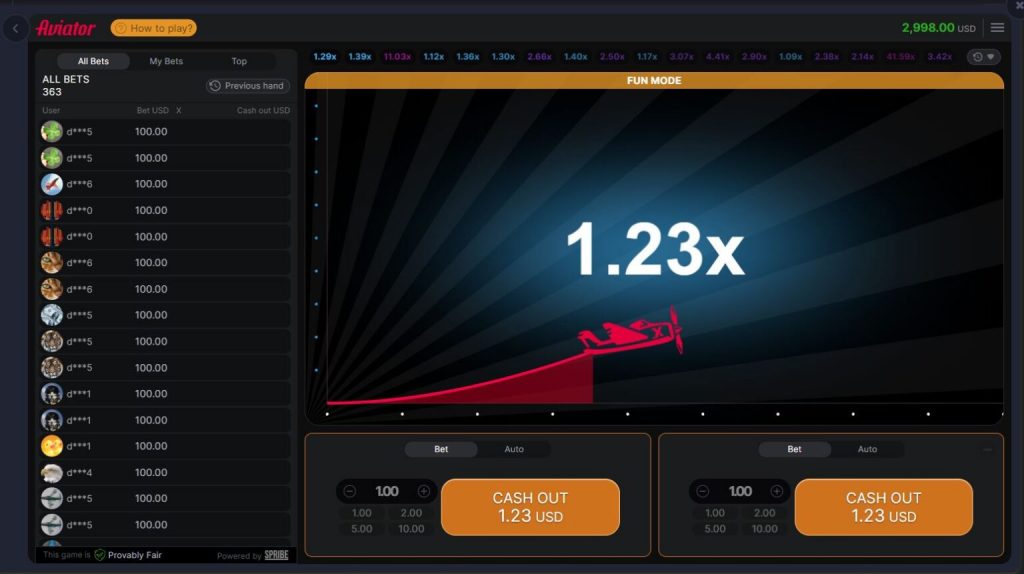Click the yellow avatar of user d***1
Image resolution: width=1024 pixels, height=574 pixels.
point(52,446)
